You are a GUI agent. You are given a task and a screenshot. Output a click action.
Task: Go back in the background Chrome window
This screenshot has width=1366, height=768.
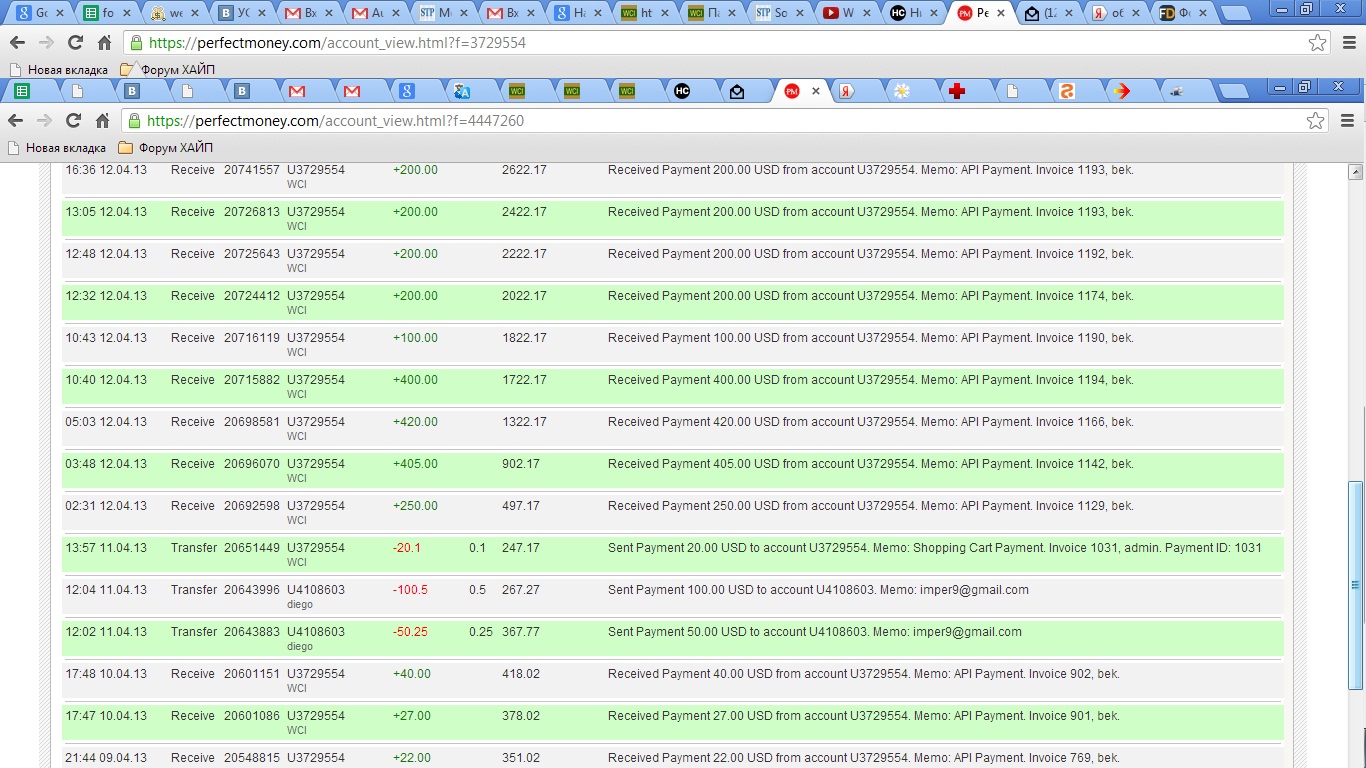pyautogui.click(x=16, y=43)
